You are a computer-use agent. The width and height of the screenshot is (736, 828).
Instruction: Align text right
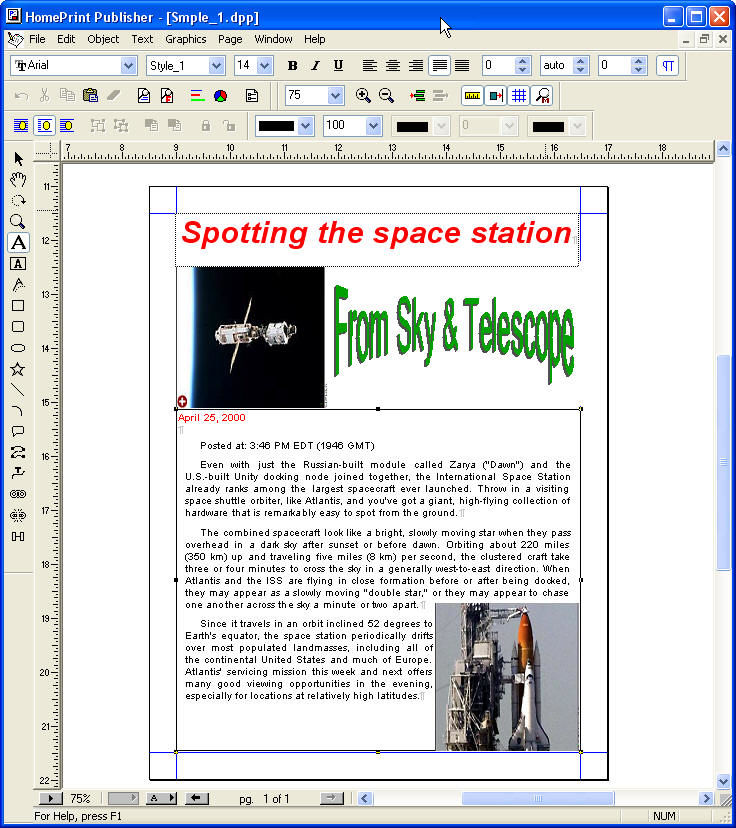416,65
